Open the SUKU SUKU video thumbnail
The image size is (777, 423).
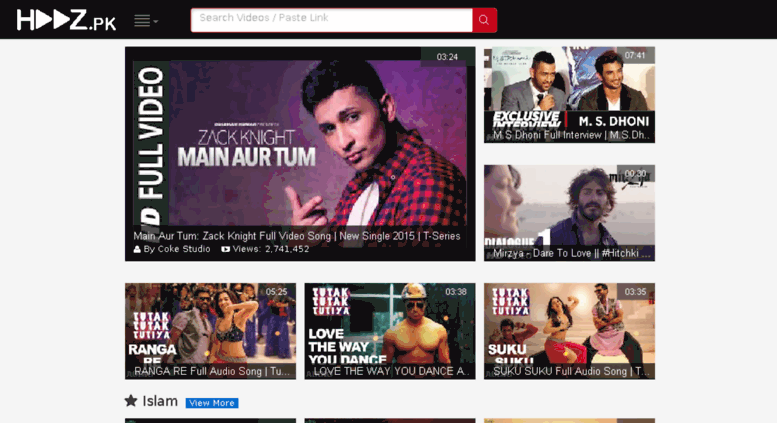[x=569, y=331]
